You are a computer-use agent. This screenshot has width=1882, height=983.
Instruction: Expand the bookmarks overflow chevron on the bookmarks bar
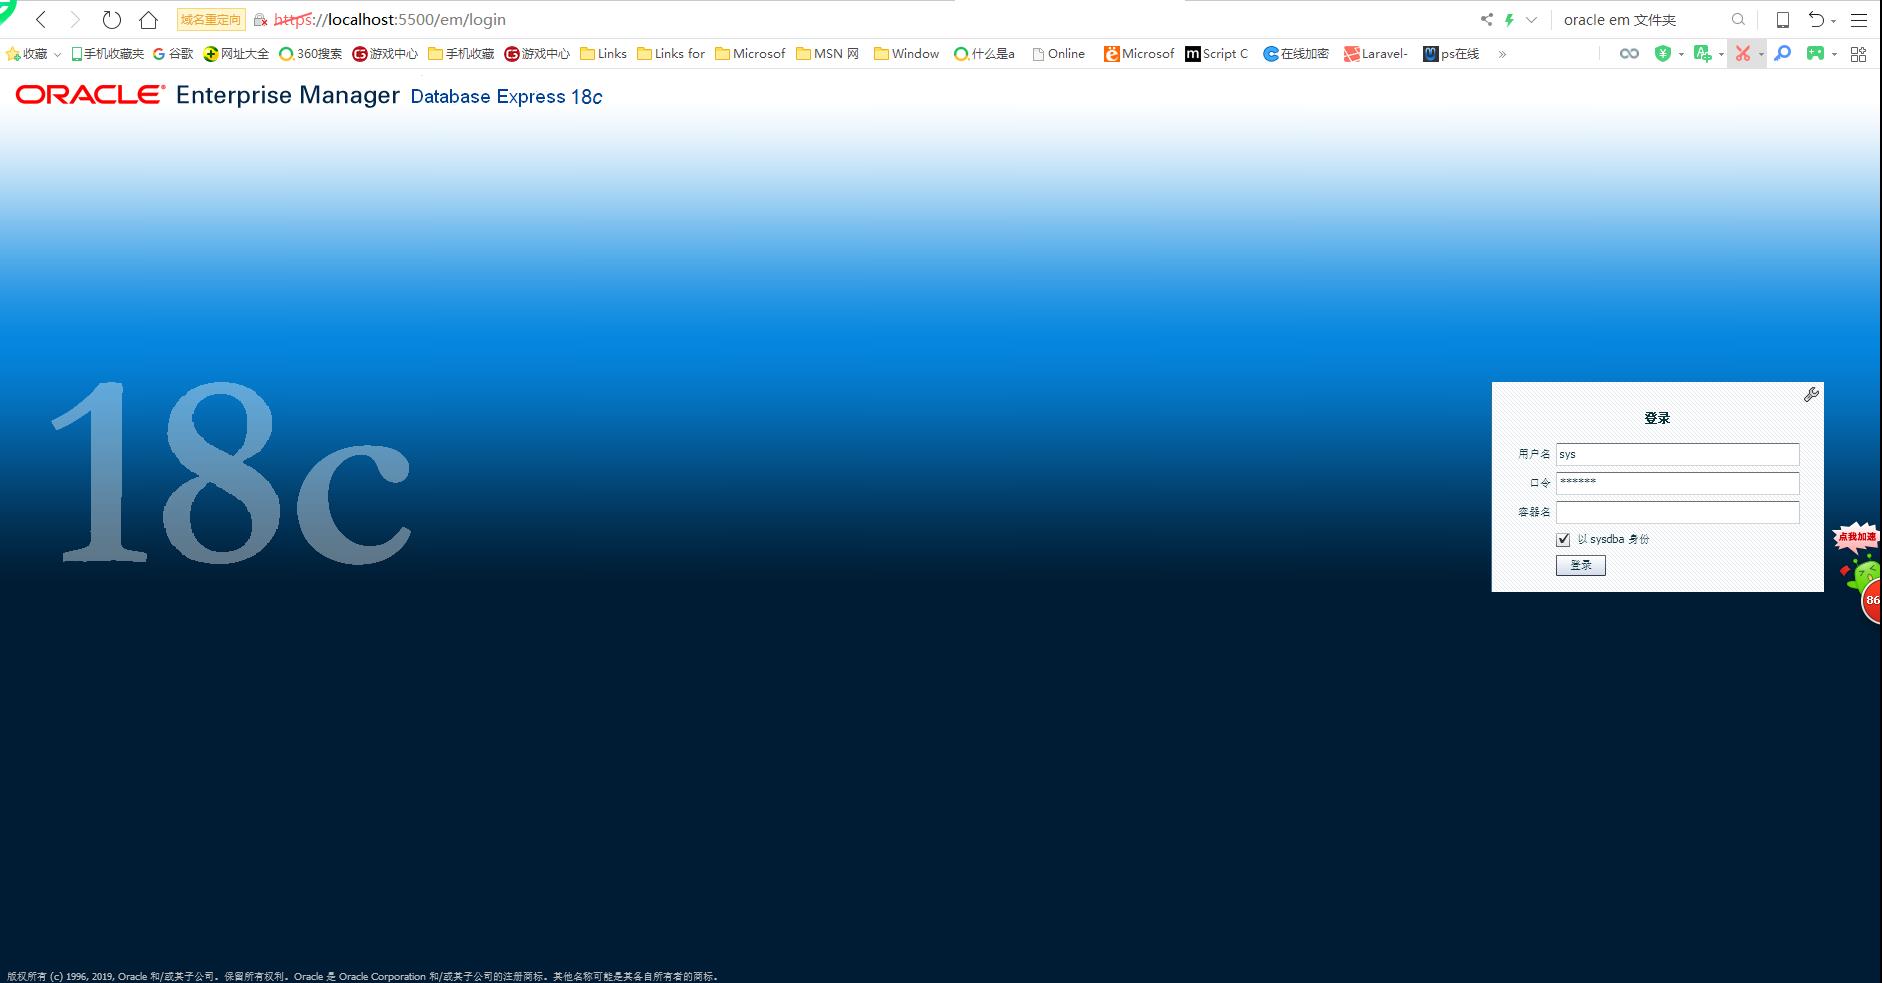pyautogui.click(x=1502, y=54)
